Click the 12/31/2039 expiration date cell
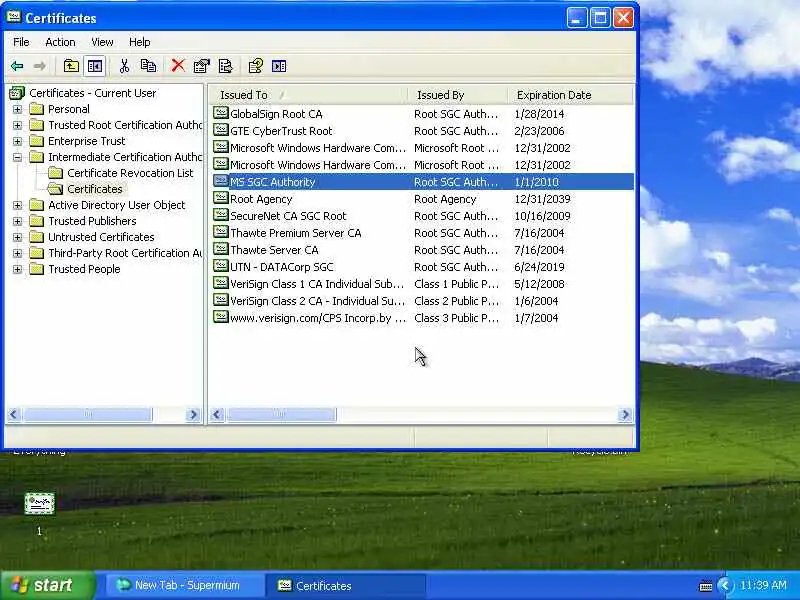The image size is (800, 600). coord(542,199)
